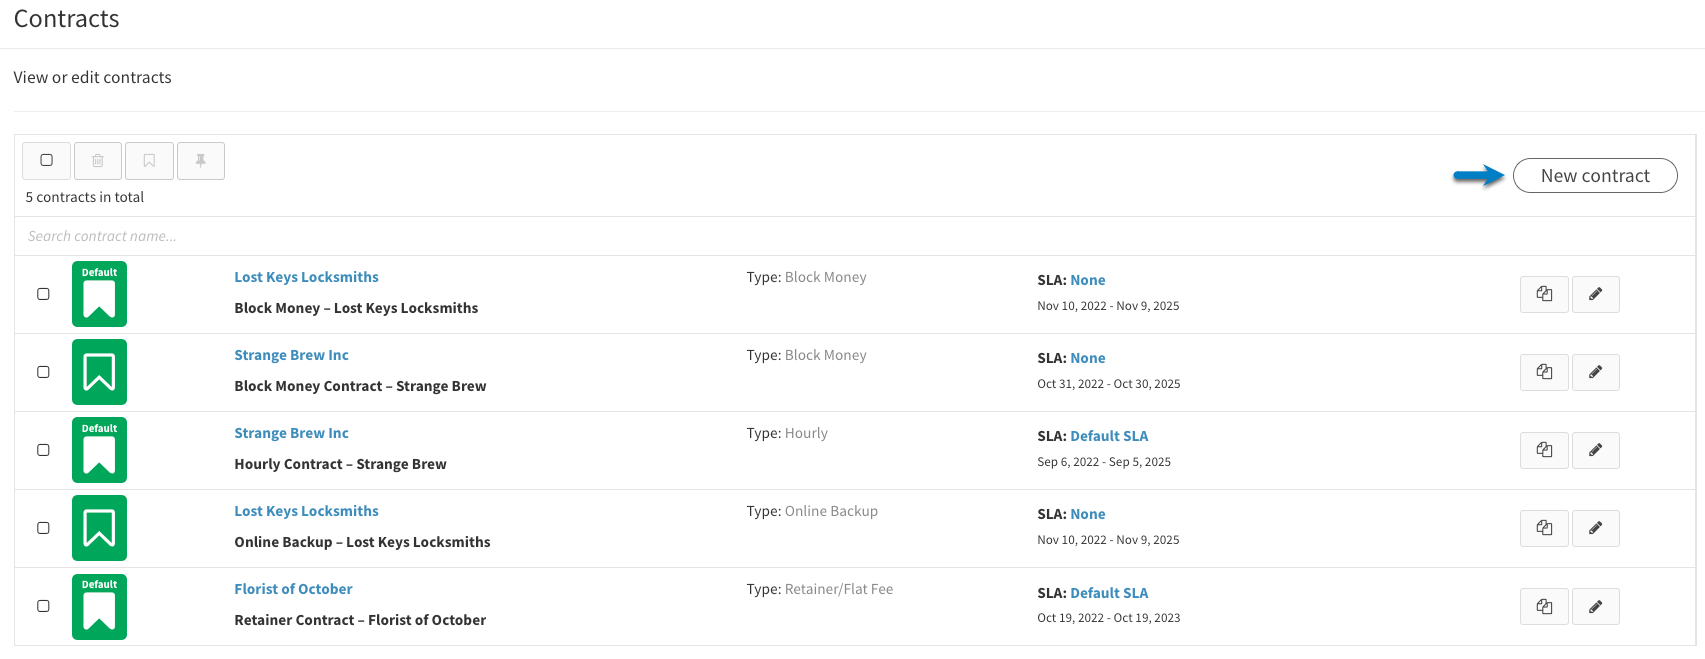1705x659 pixels.
Task: Copy the Hourly Contract – Strange Brew
Action: [1544, 450]
